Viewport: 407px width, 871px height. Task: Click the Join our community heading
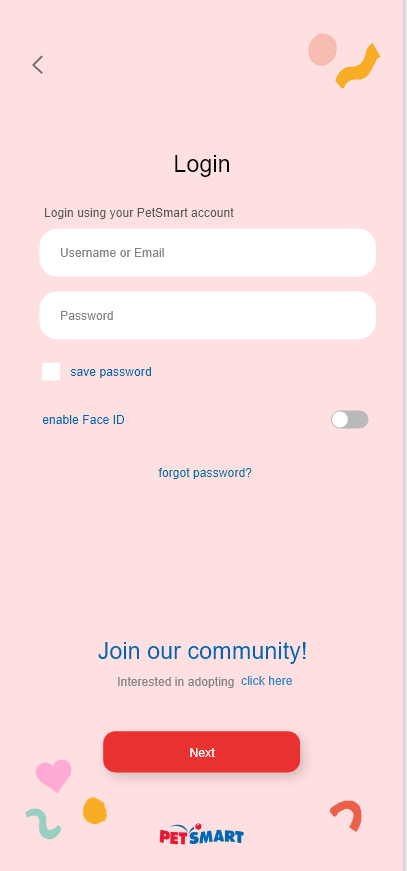click(x=202, y=651)
